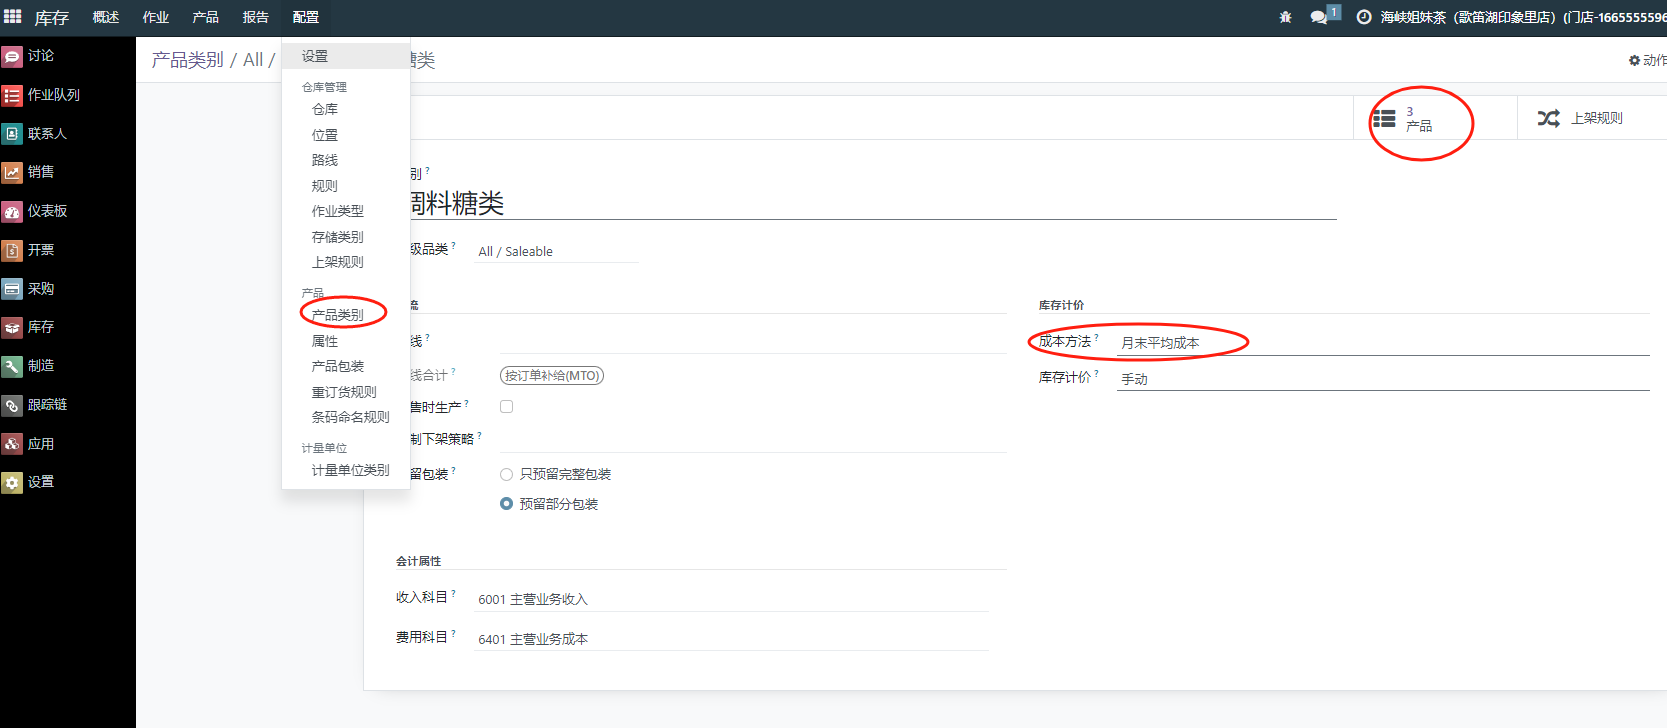1667x728 pixels.
Task: Toggle the 售时生产 checkbox
Action: (507, 407)
